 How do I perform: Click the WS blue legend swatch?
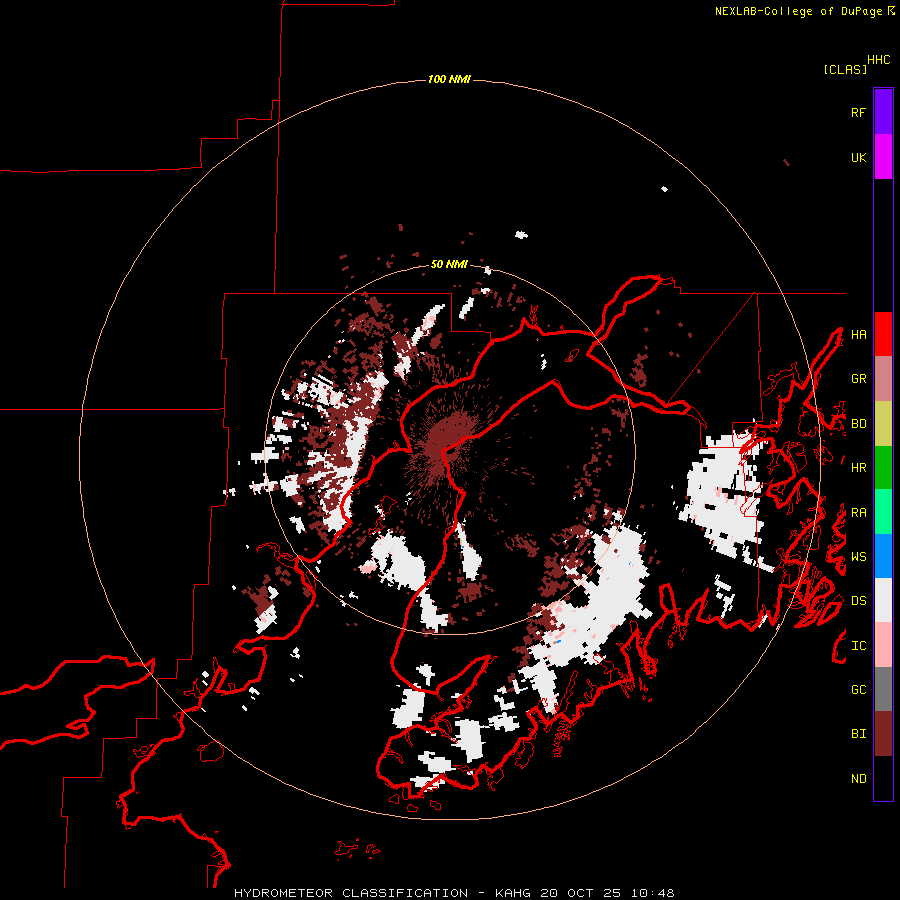tap(883, 556)
